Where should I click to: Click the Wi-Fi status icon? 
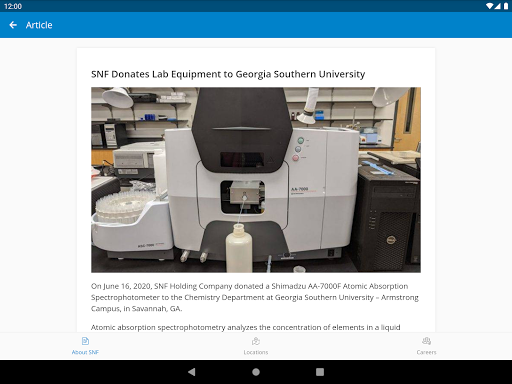(489, 6)
